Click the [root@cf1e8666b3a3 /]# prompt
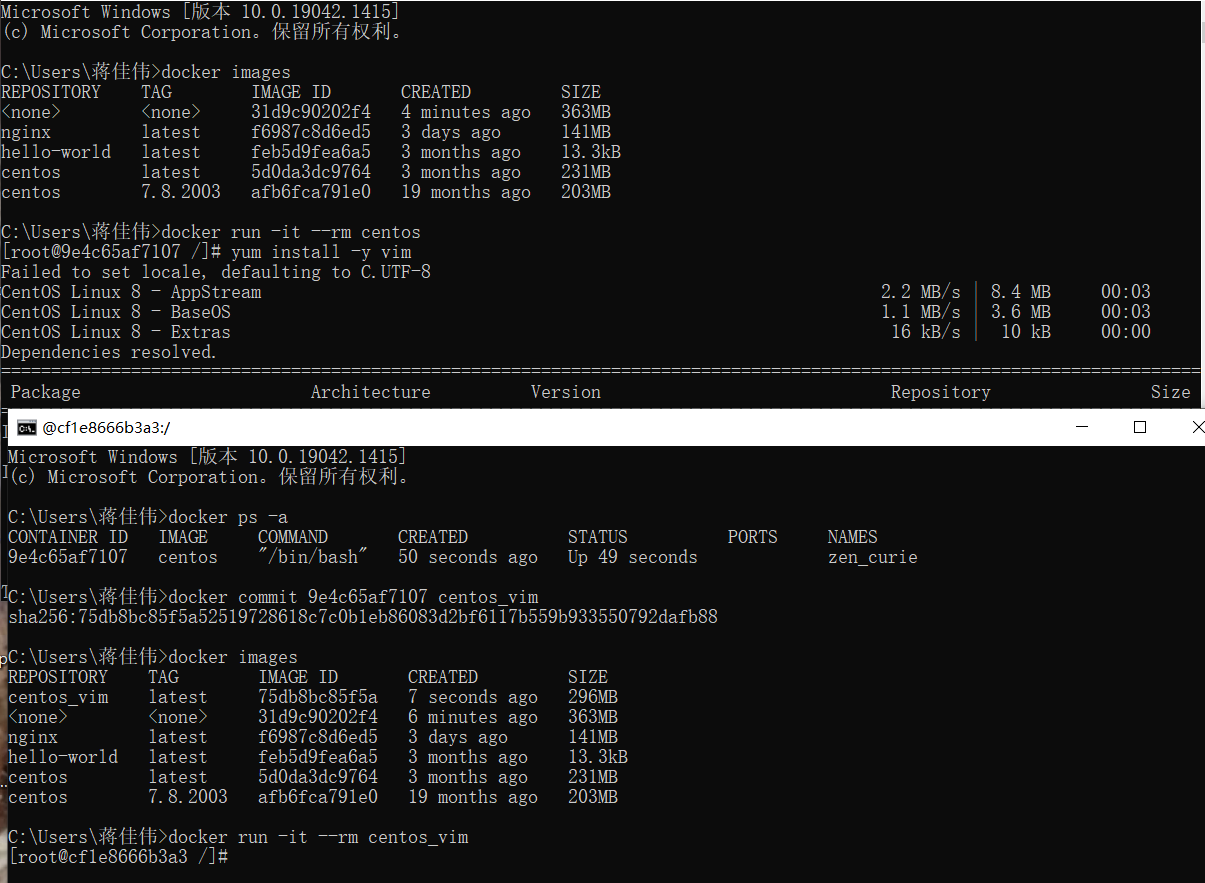The image size is (1205, 883). coord(118,857)
